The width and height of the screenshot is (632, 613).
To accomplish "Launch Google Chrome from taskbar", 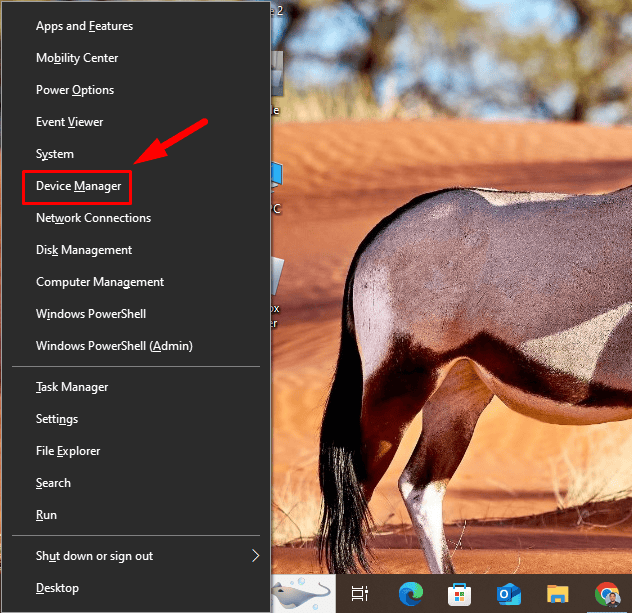I will (x=607, y=594).
